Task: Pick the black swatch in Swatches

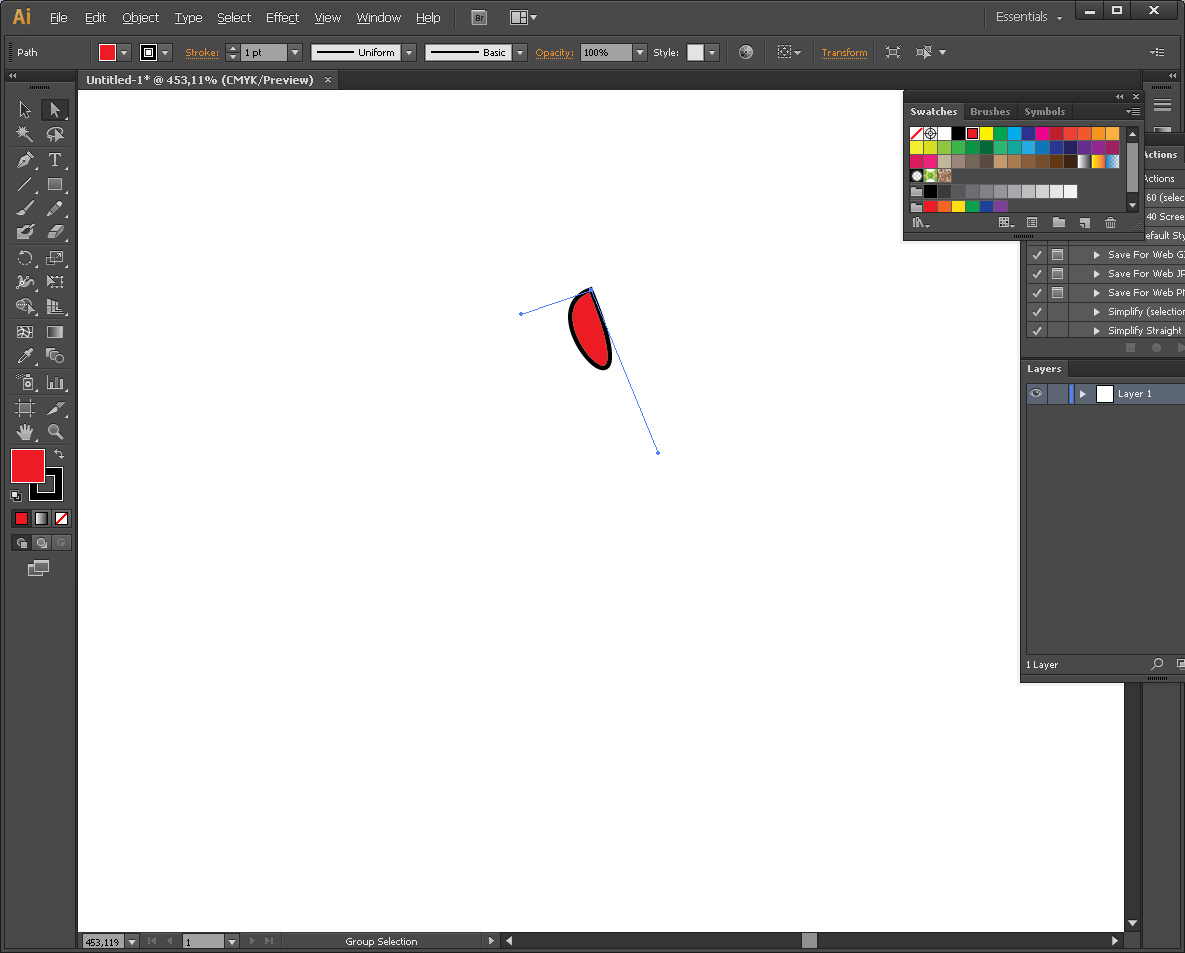Action: click(958, 134)
